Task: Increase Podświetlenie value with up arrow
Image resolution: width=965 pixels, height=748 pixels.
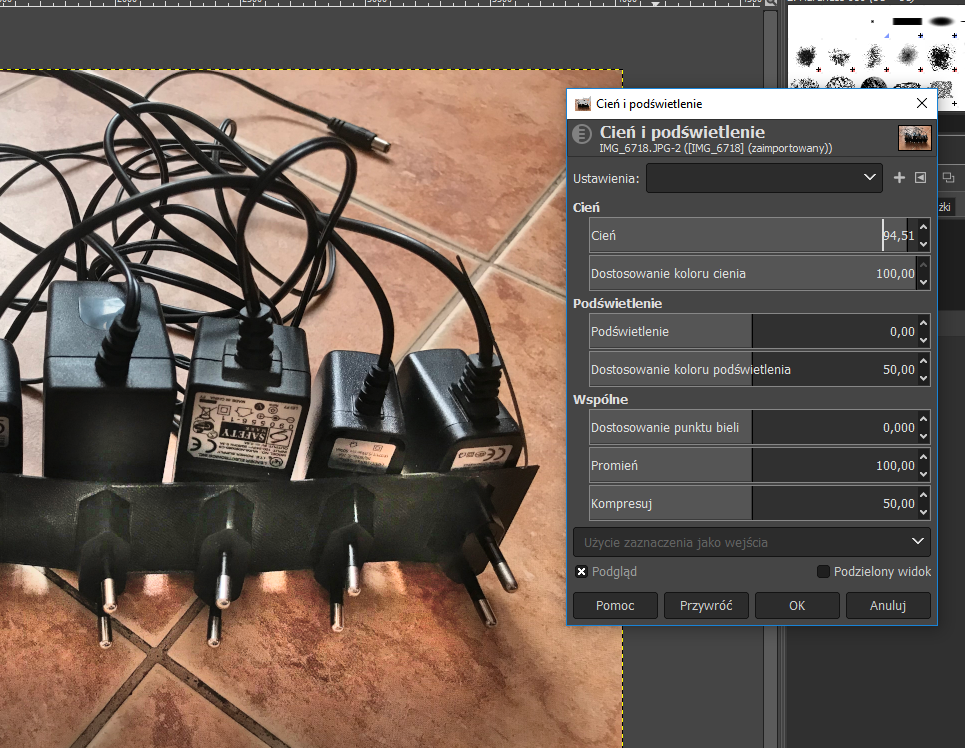Action: [923, 323]
